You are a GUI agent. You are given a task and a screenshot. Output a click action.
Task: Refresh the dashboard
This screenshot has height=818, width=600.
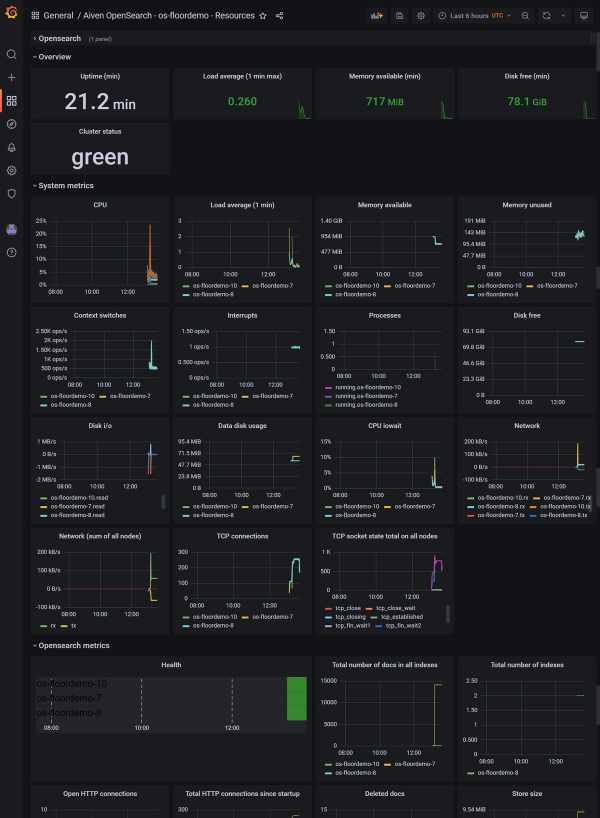coord(546,16)
